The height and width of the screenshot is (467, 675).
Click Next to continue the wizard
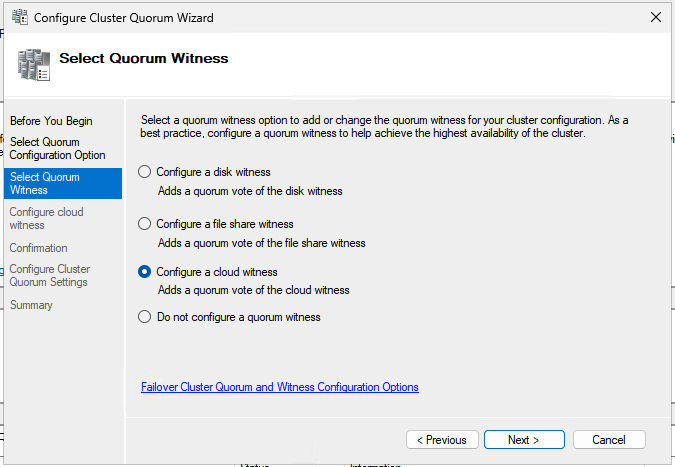(524, 440)
